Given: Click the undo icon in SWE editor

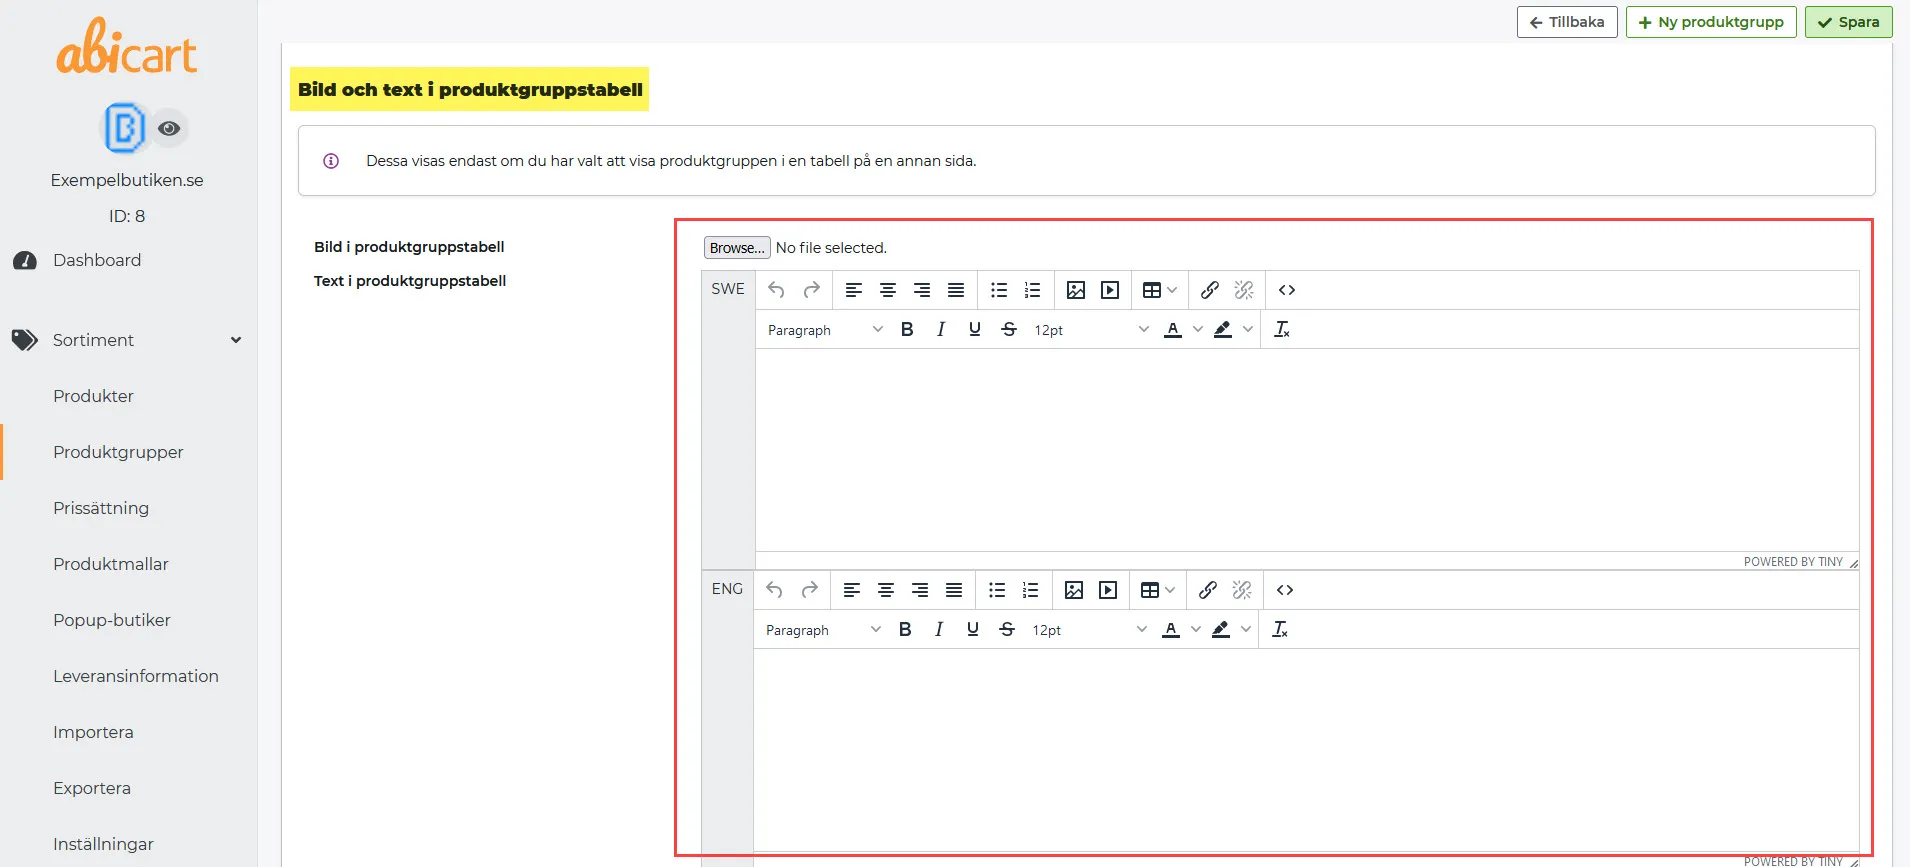Looking at the screenshot, I should [x=776, y=290].
